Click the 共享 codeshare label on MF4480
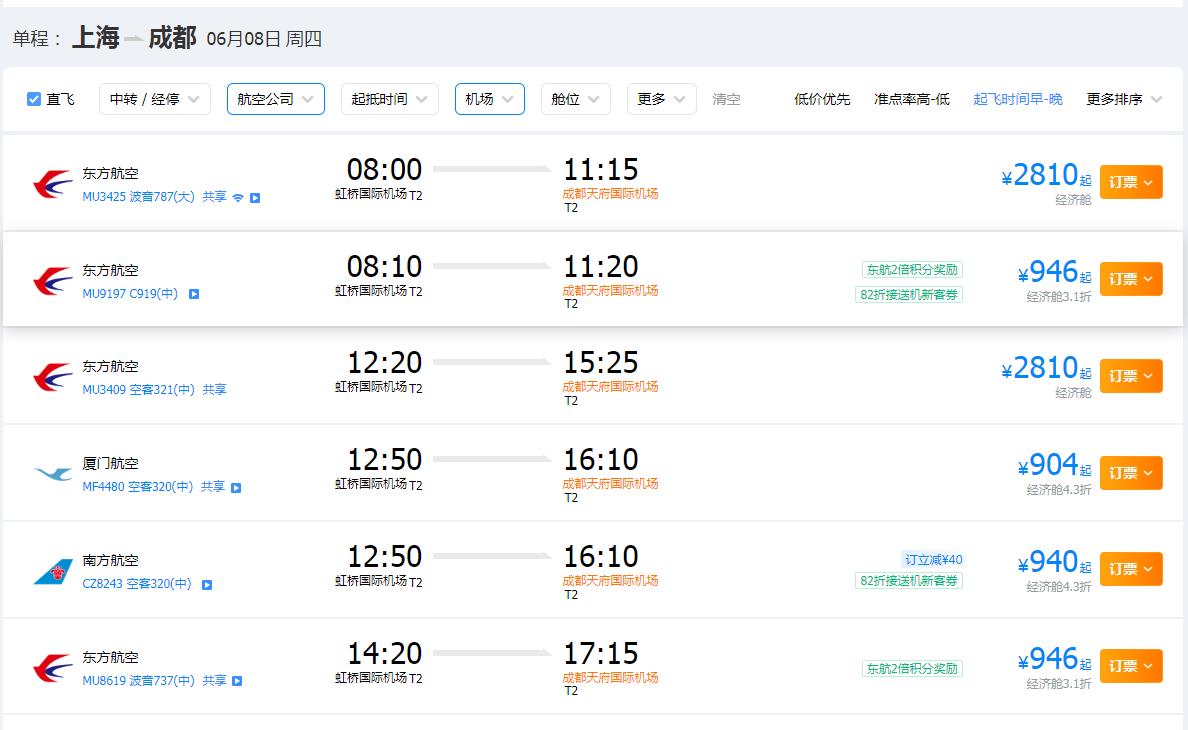 tap(213, 487)
